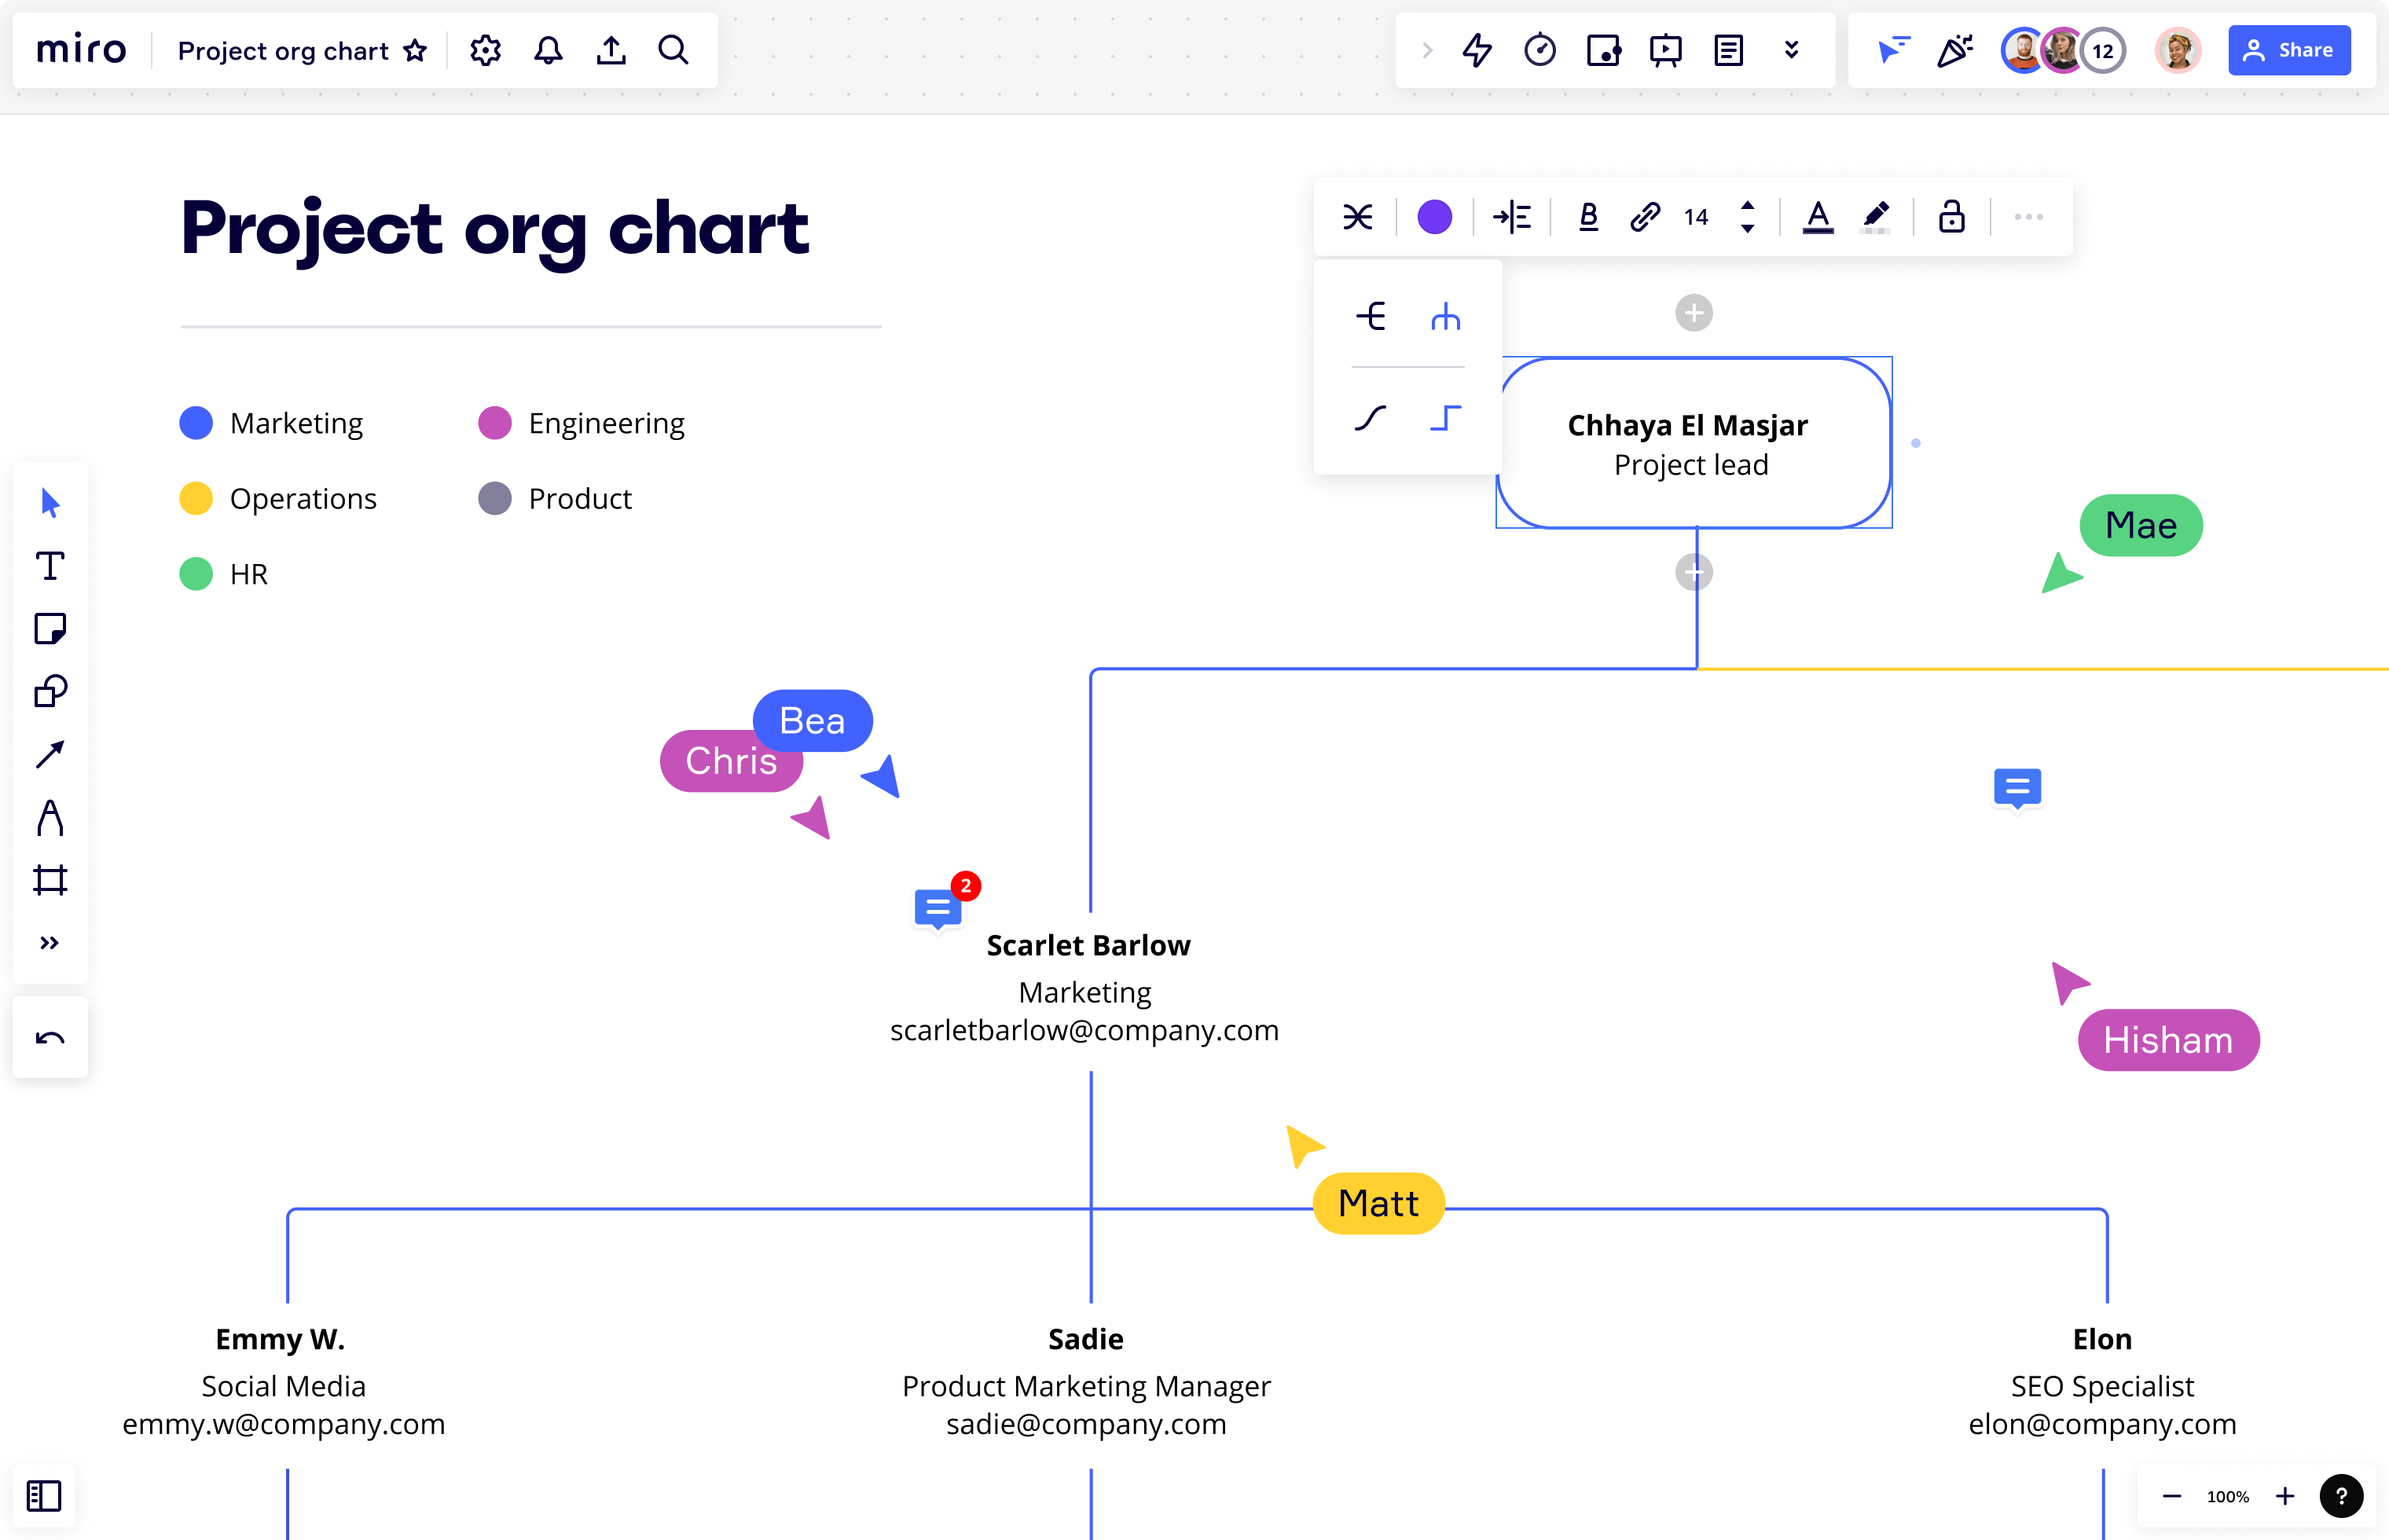Lock the selected node
This screenshot has height=1540, width=2389.
point(1951,217)
